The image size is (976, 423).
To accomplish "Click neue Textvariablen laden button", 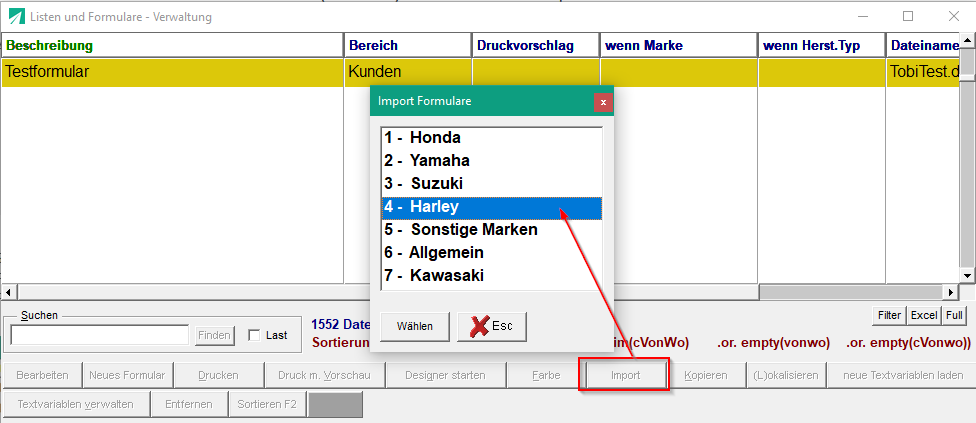I will pos(903,376).
